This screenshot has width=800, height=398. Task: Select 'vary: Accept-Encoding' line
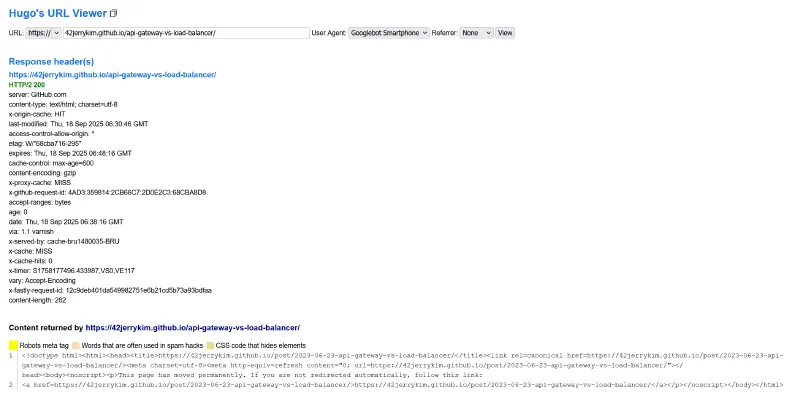42,281
